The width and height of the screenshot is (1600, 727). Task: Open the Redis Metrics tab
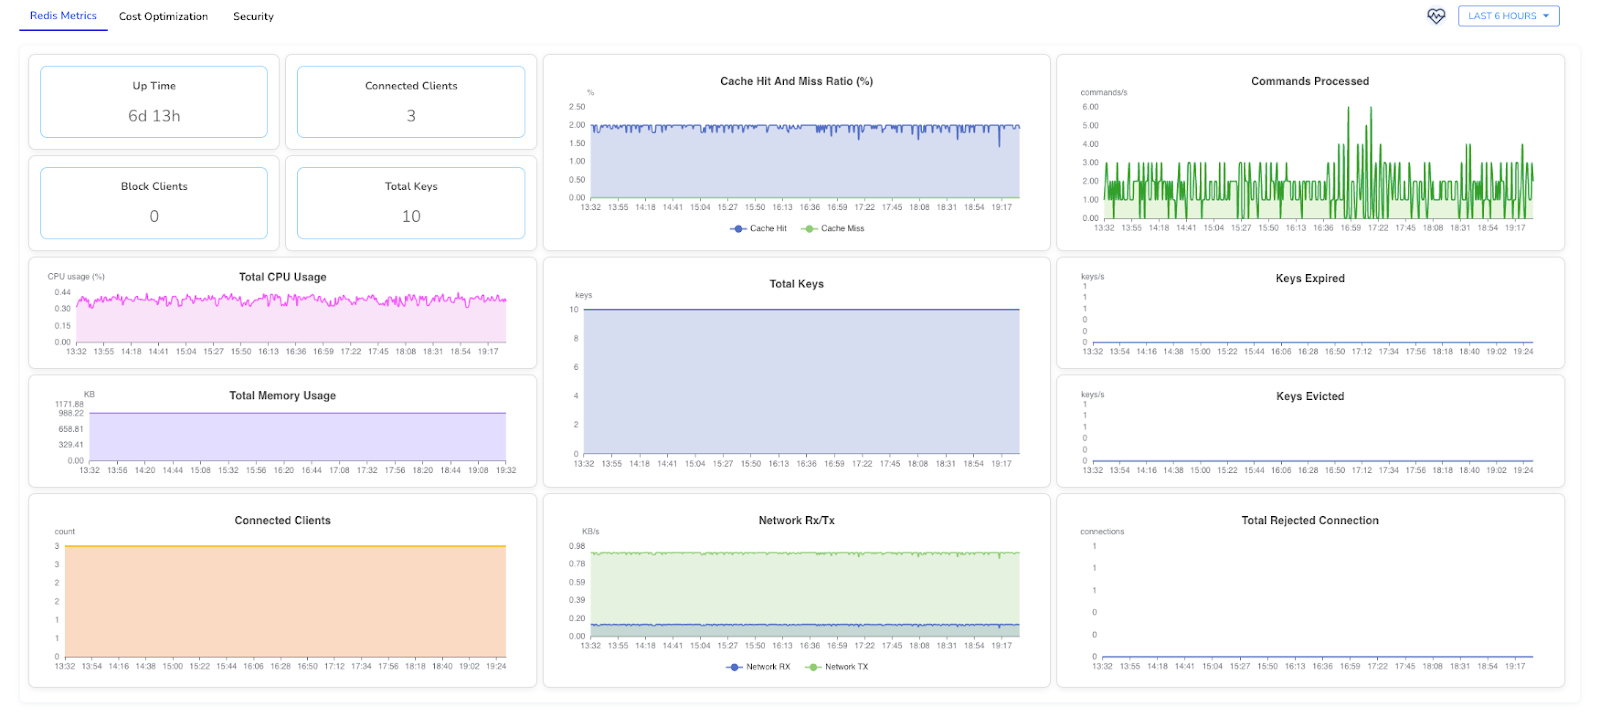point(63,16)
